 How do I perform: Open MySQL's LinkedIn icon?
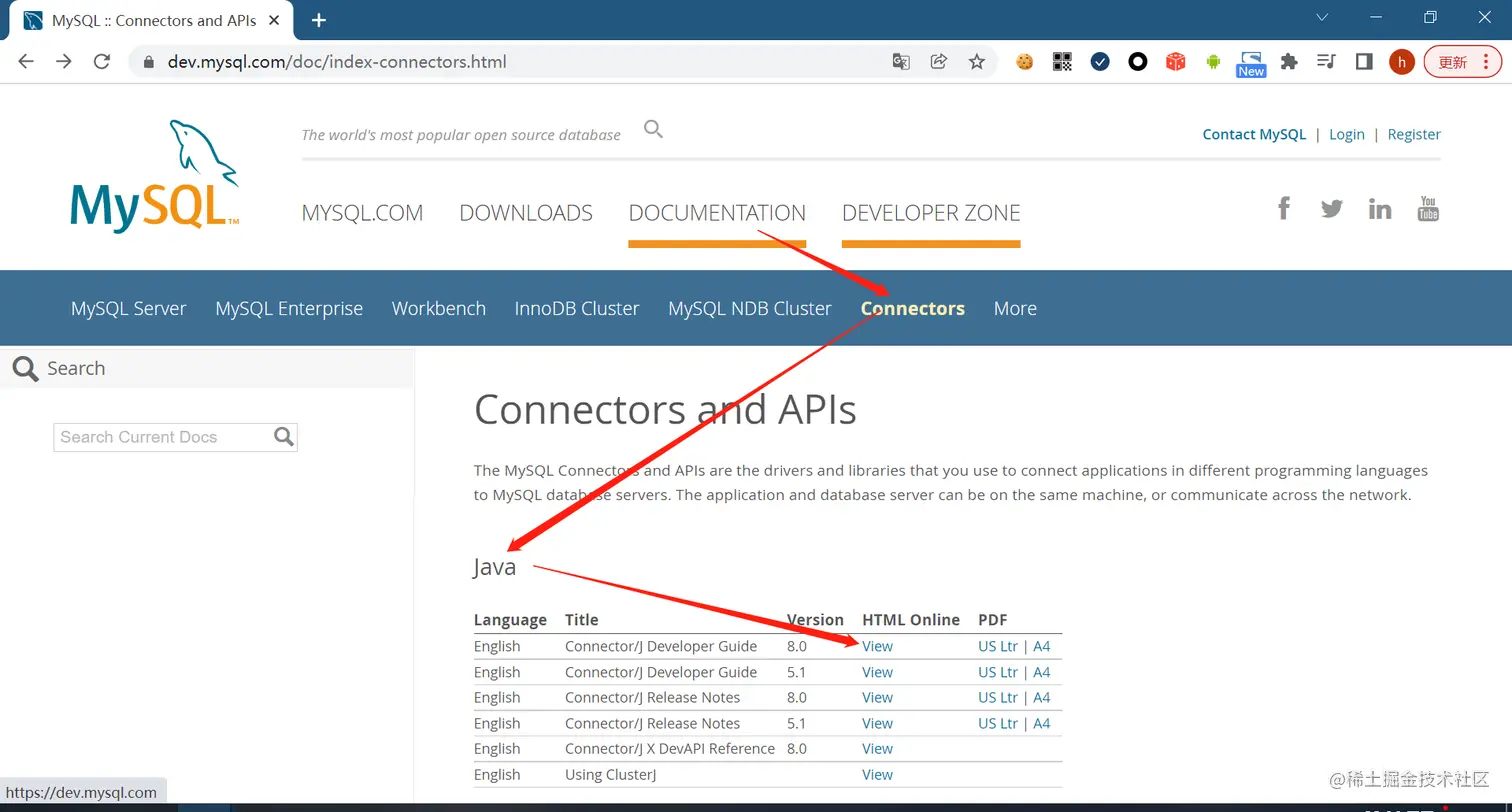click(1380, 208)
